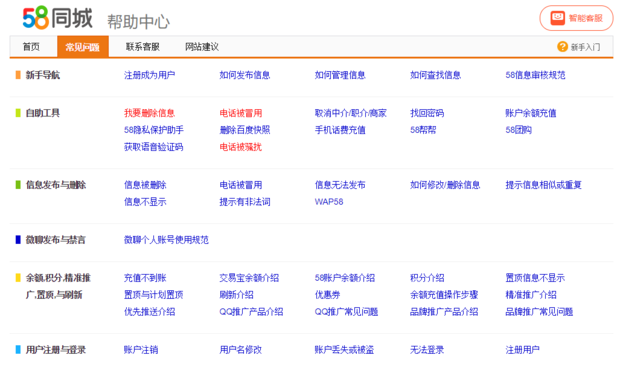Open QQ推广常见问题 link
The image size is (620, 367).
coord(346,312)
